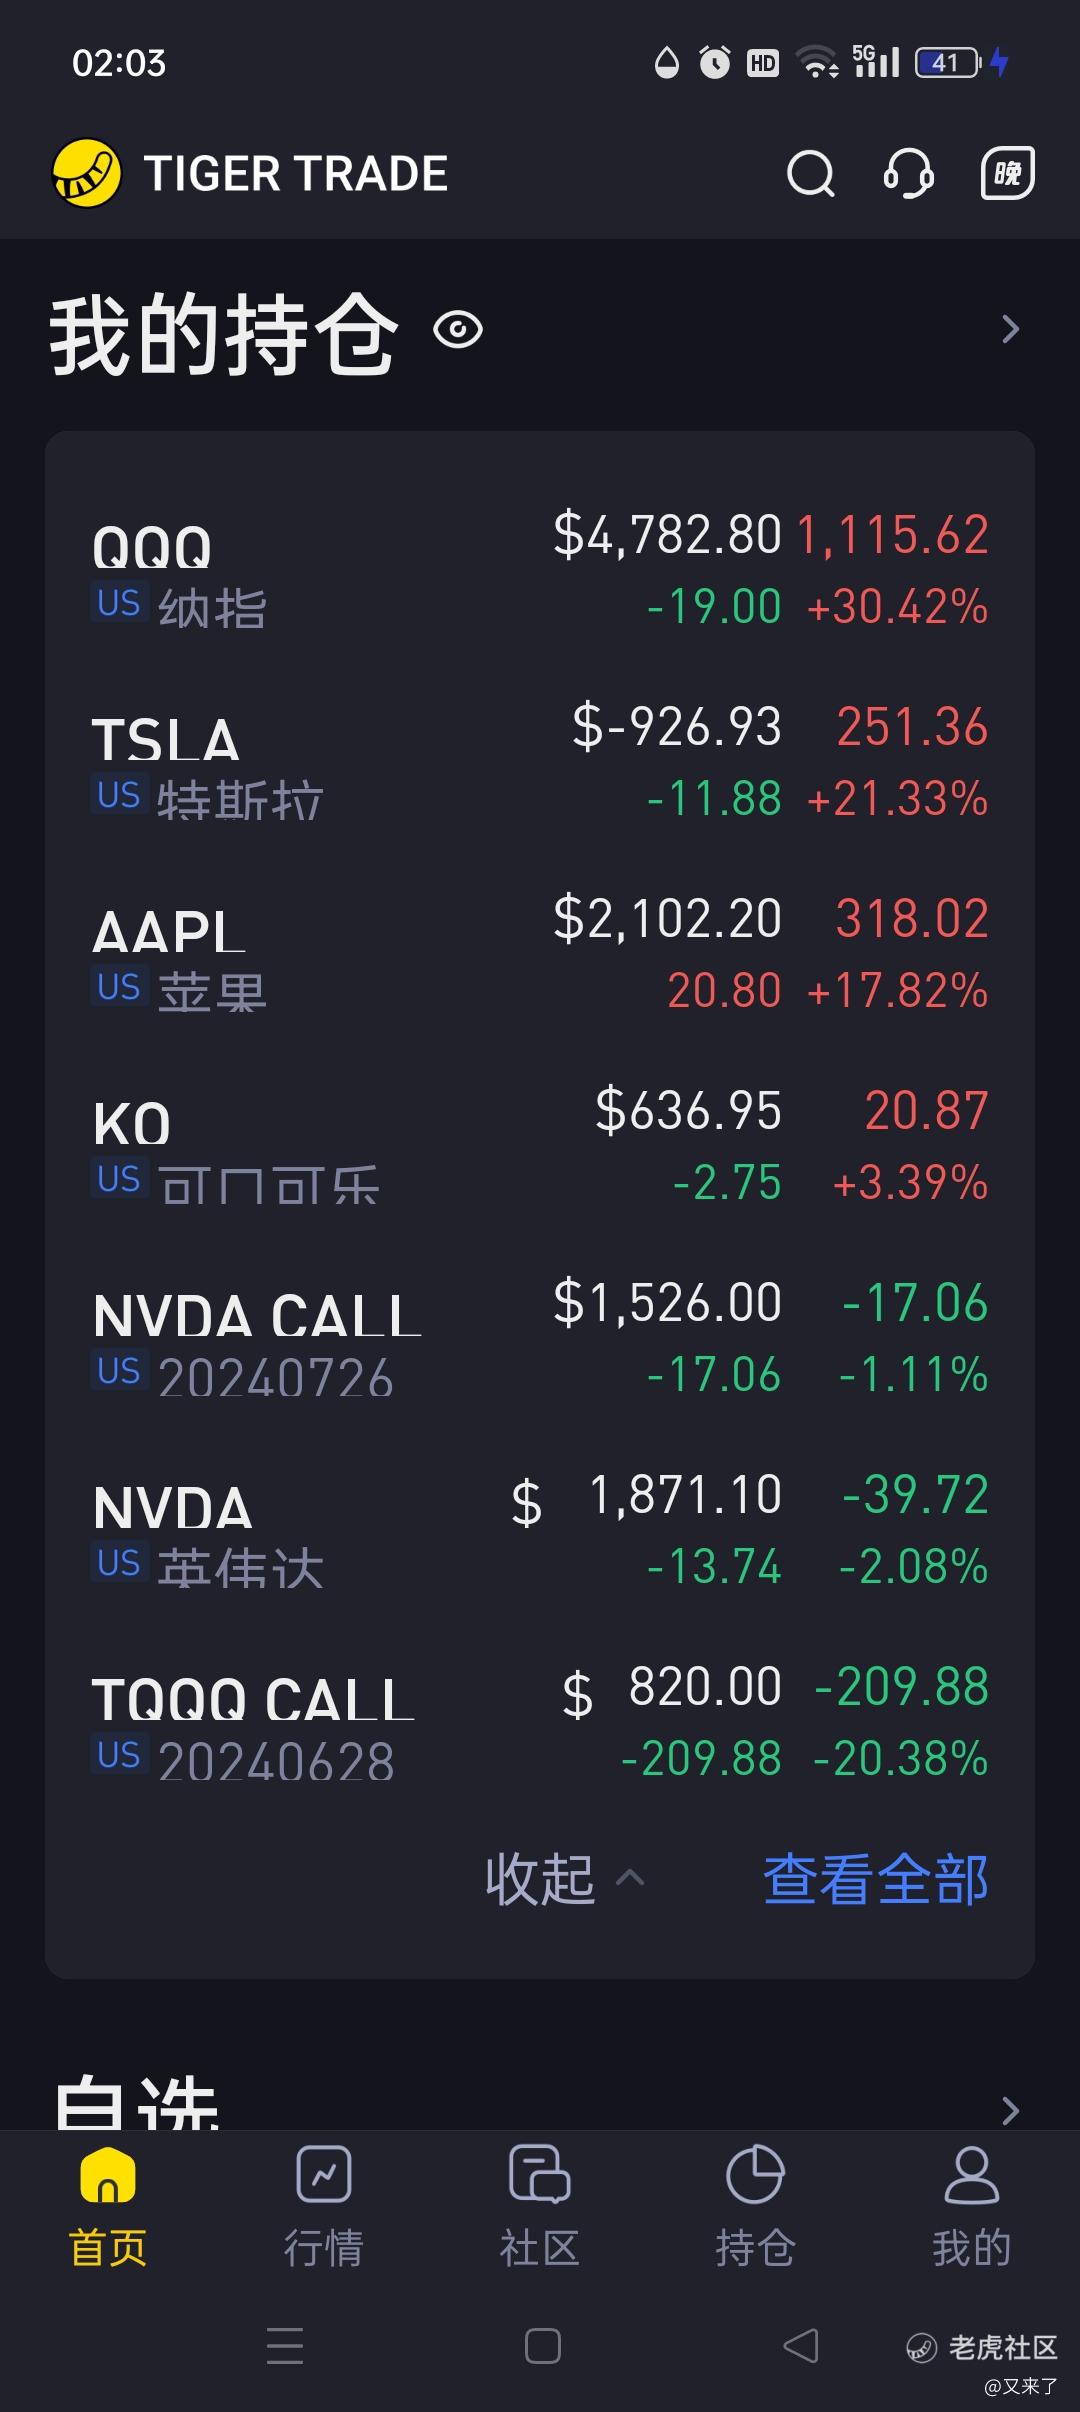Tap the 晚 night-session icon
The width and height of the screenshot is (1080, 2412).
1006,174
